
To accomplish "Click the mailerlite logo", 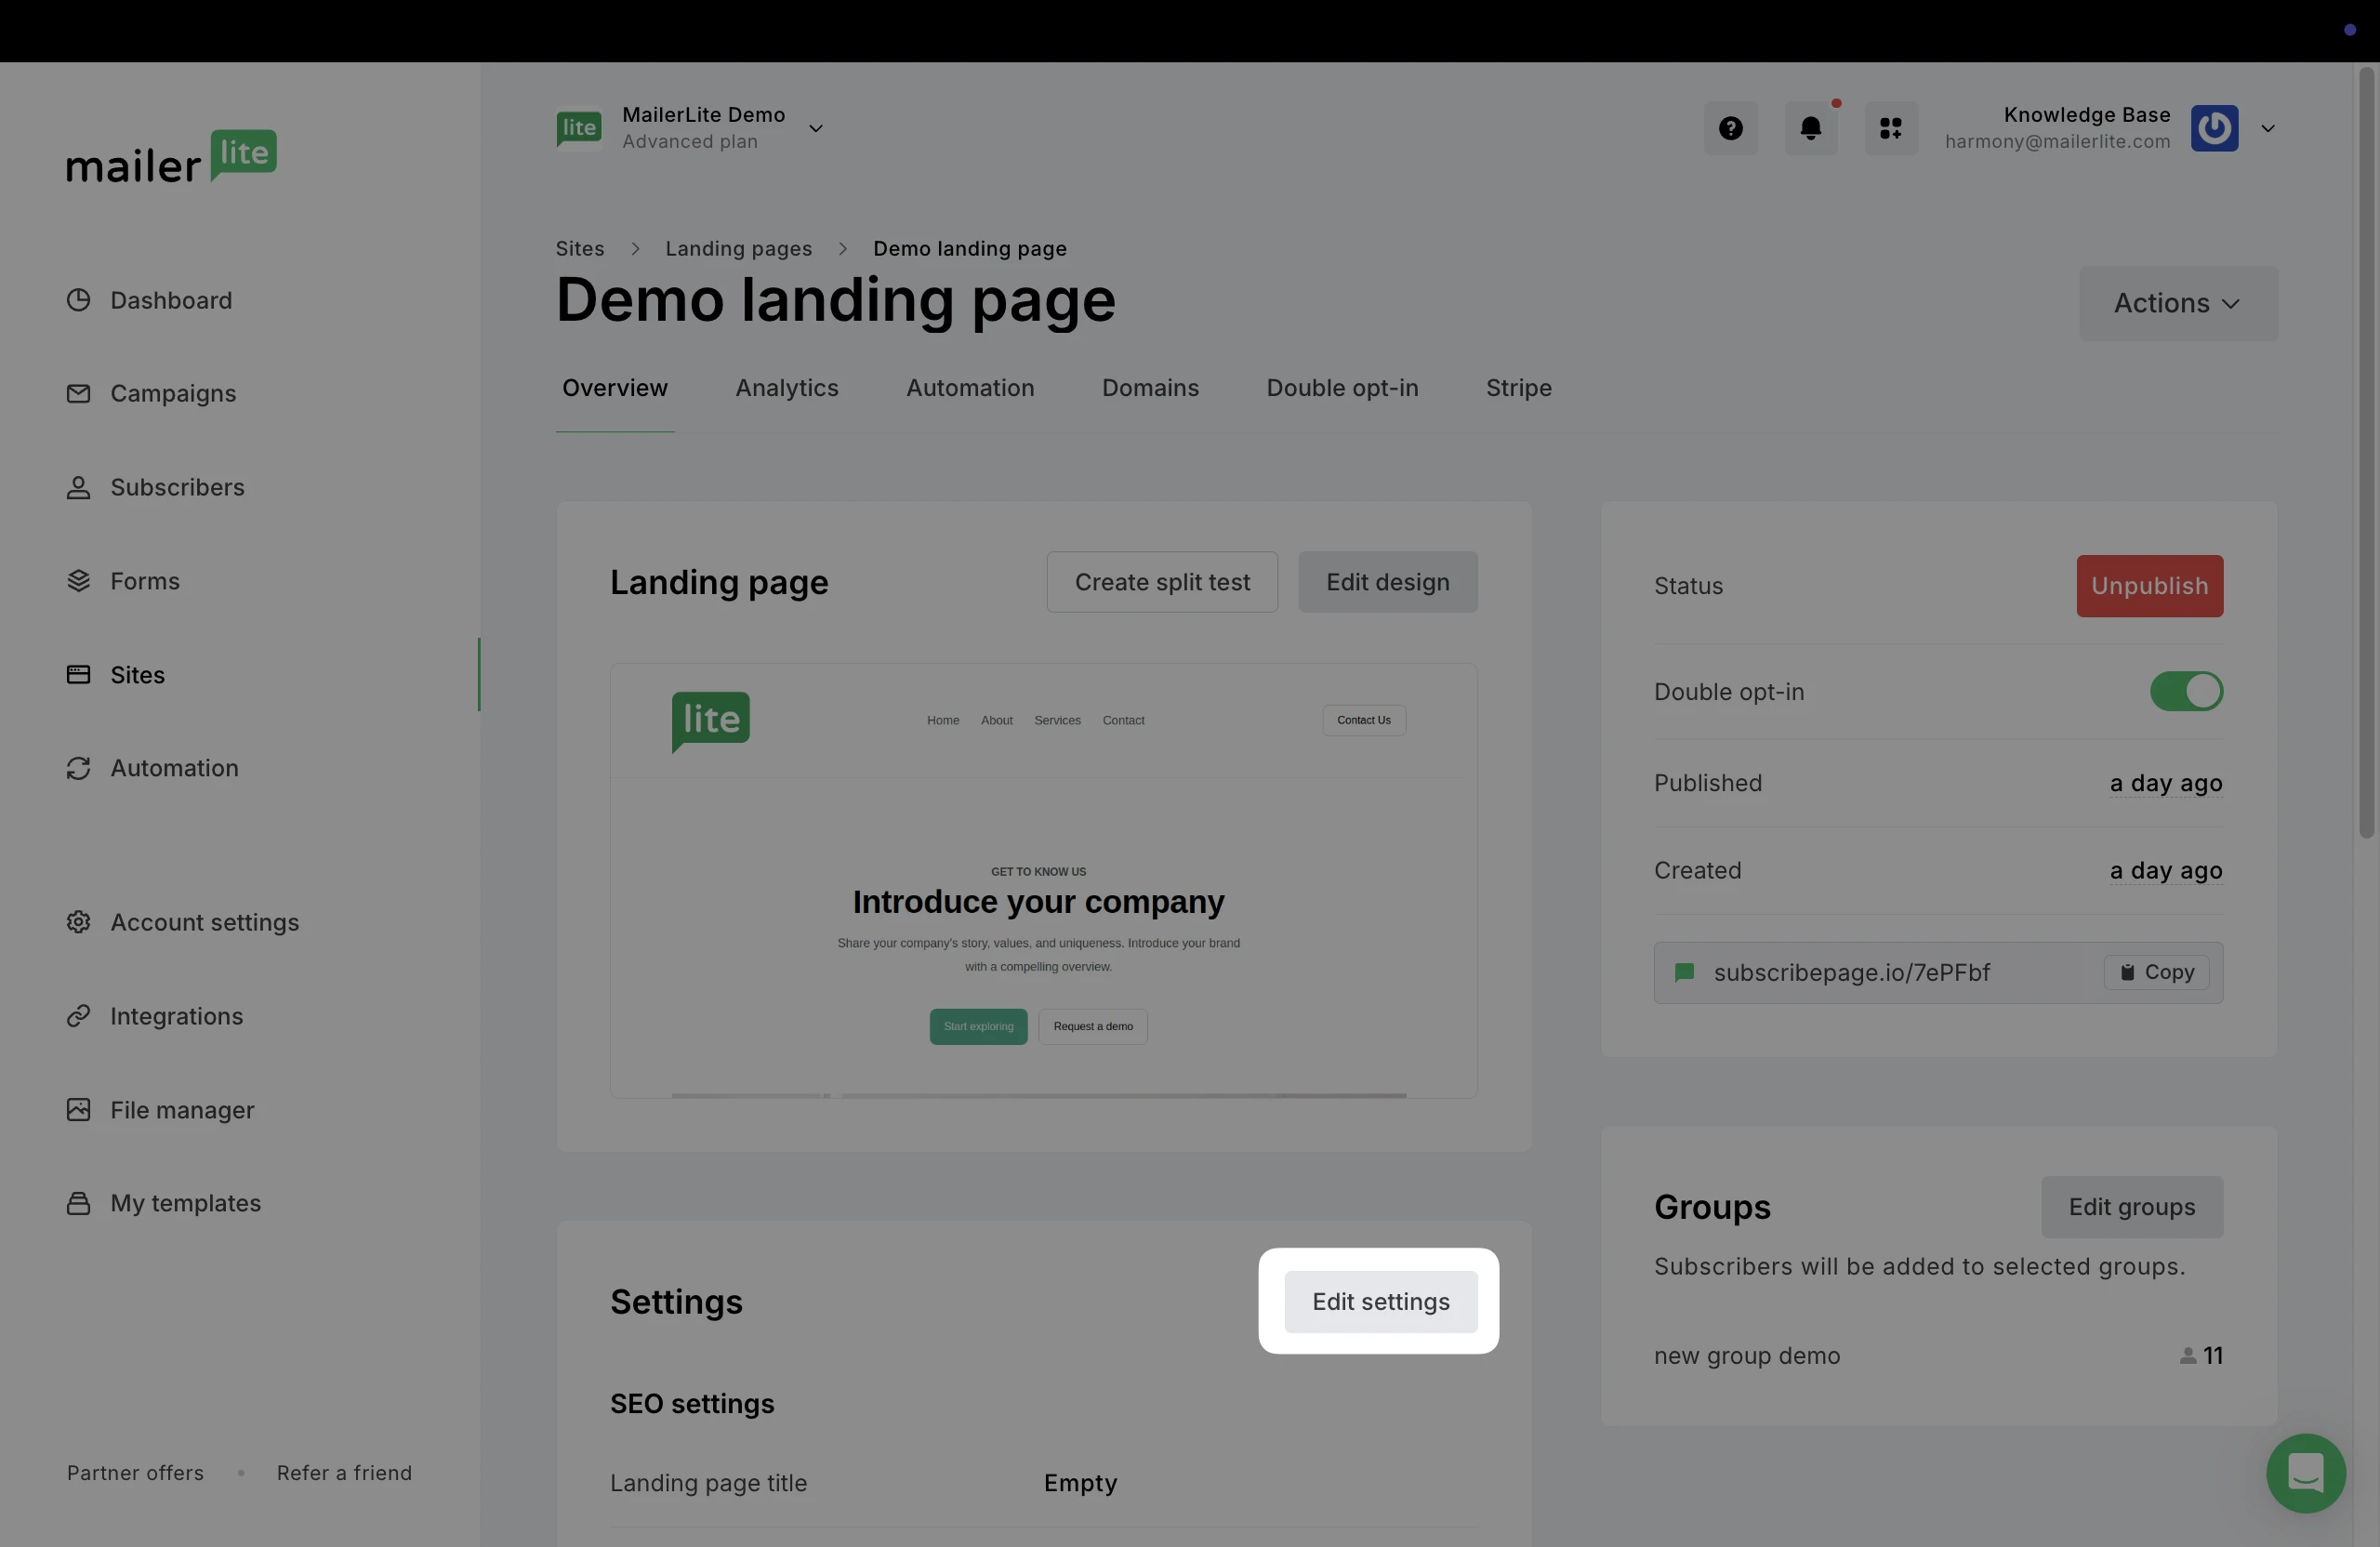I will pos(171,158).
